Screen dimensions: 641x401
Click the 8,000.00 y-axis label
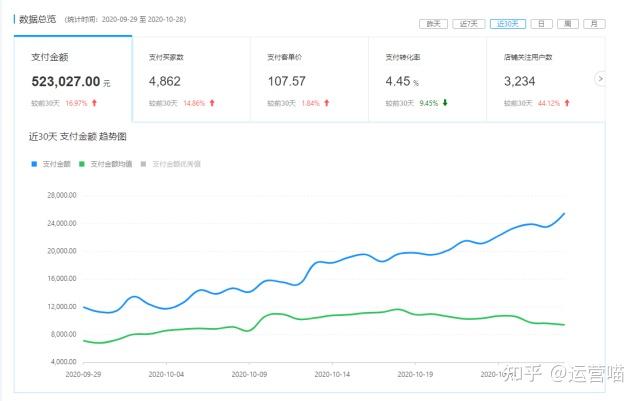click(x=63, y=334)
